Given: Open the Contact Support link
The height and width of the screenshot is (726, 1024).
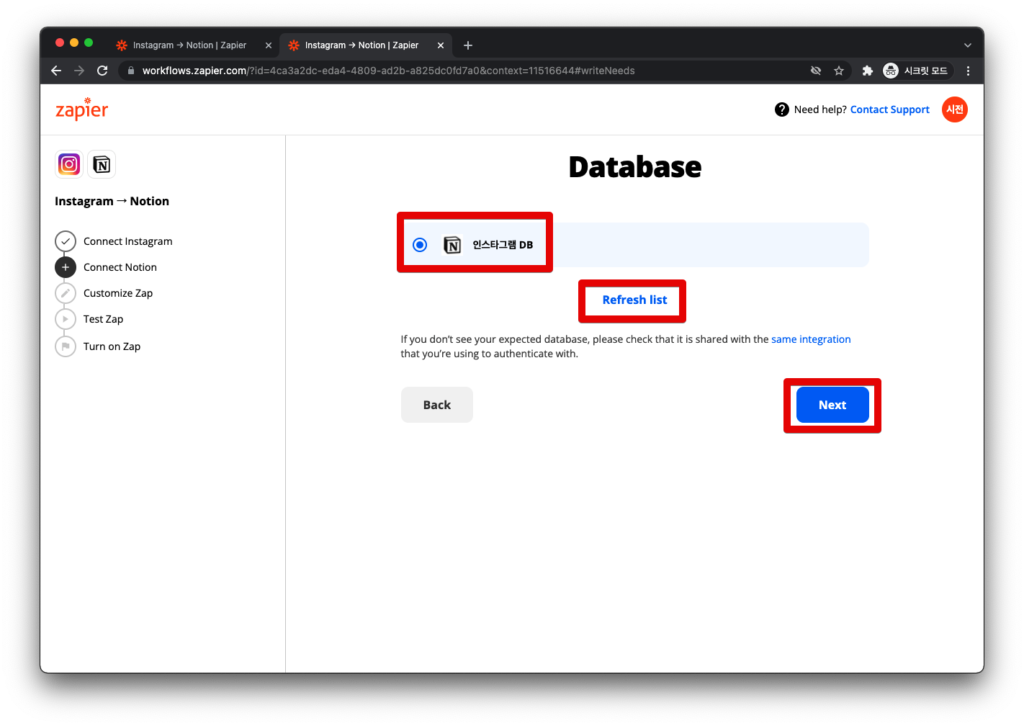Looking at the screenshot, I should point(889,110).
